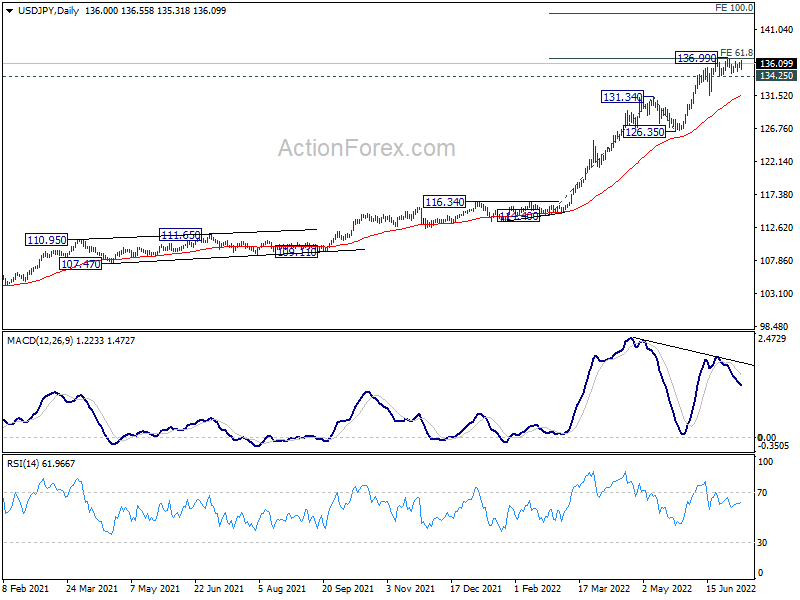Screen dimensions: 800x600
Task: Select the 111.650 price label
Action: pyautogui.click(x=181, y=235)
